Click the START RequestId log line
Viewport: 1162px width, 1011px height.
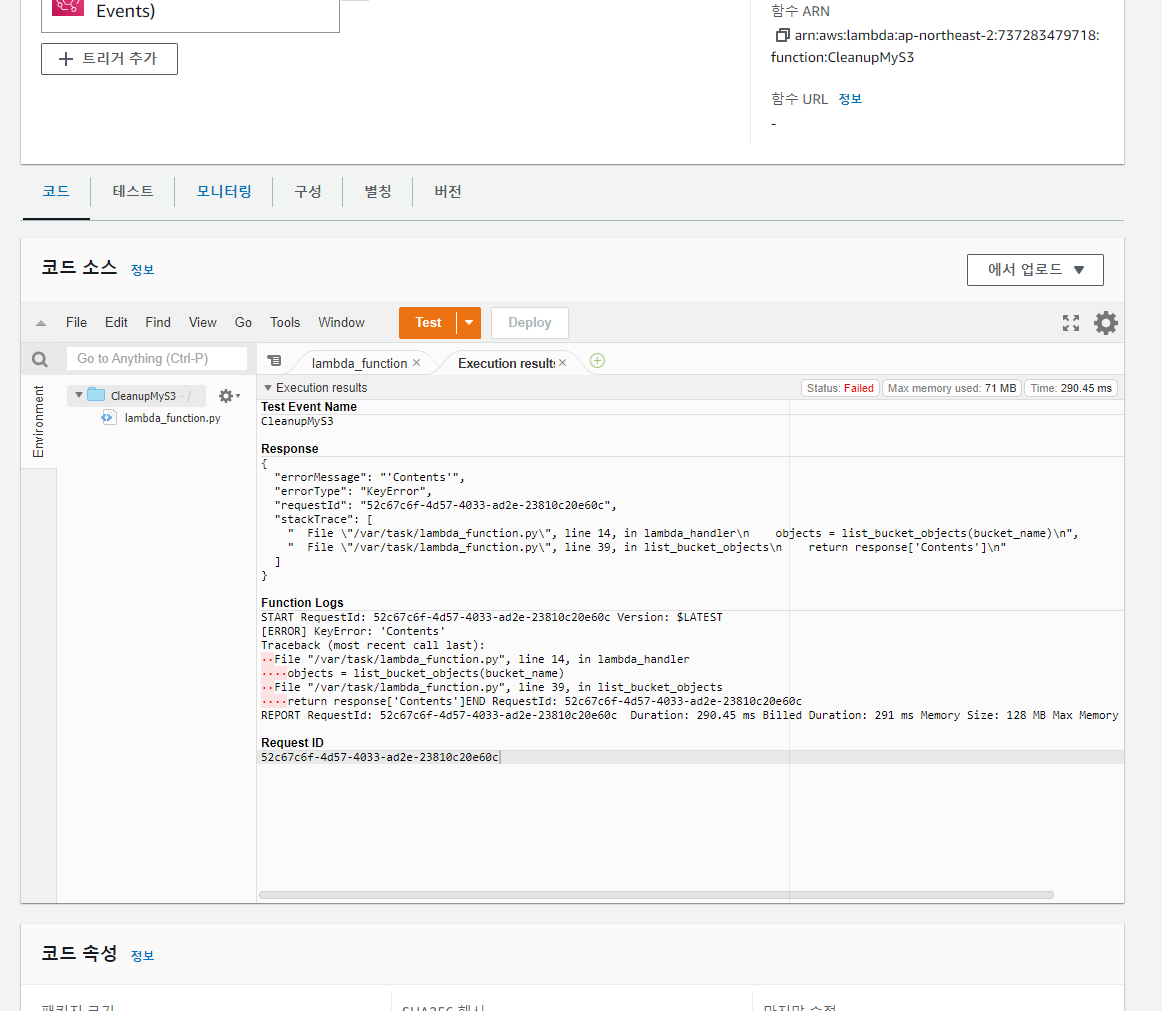tap(491, 617)
